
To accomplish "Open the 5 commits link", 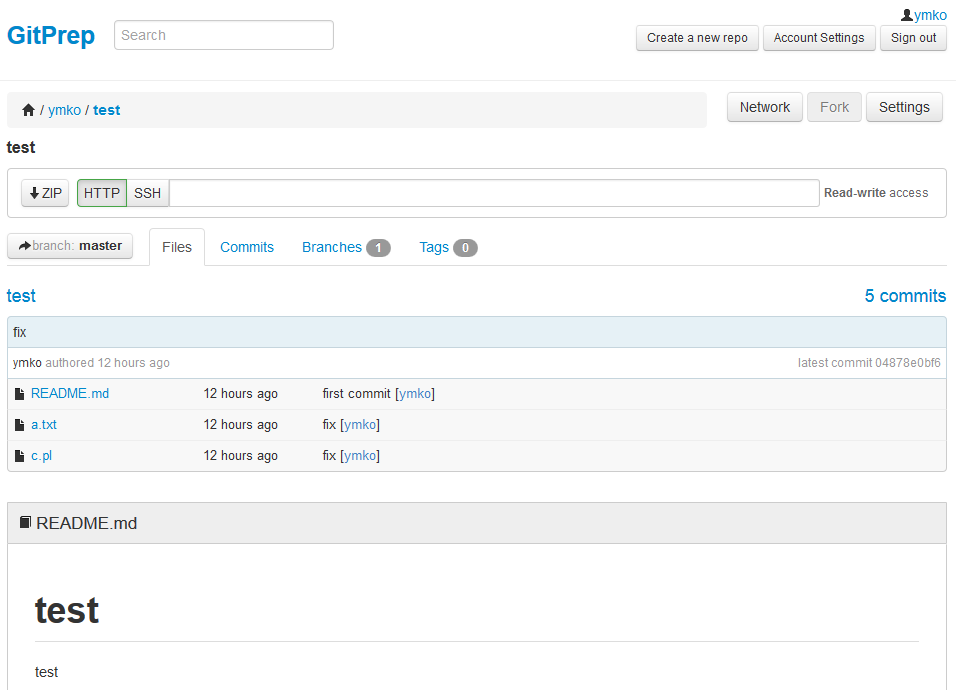I will [x=904, y=295].
